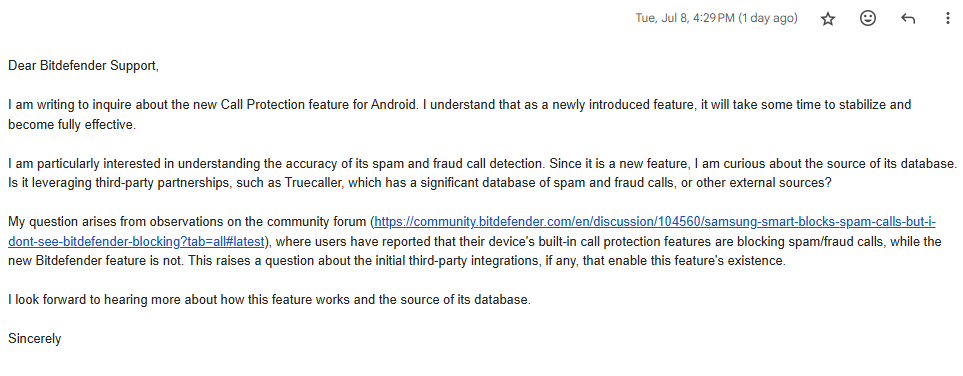This screenshot has width=963, height=376.
Task: Open the three-dot More options menu
Action: (x=947, y=19)
